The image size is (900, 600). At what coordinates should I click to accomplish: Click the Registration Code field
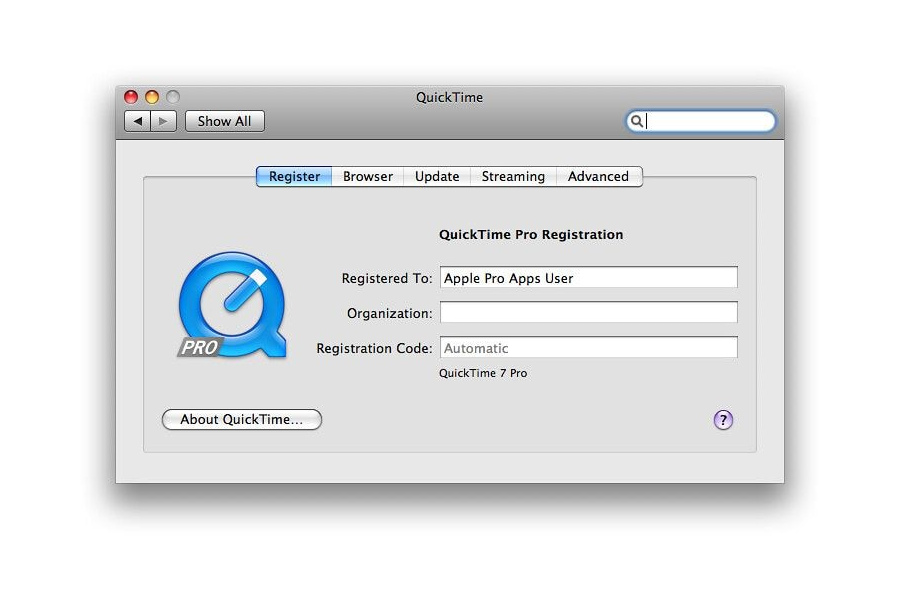coord(589,347)
